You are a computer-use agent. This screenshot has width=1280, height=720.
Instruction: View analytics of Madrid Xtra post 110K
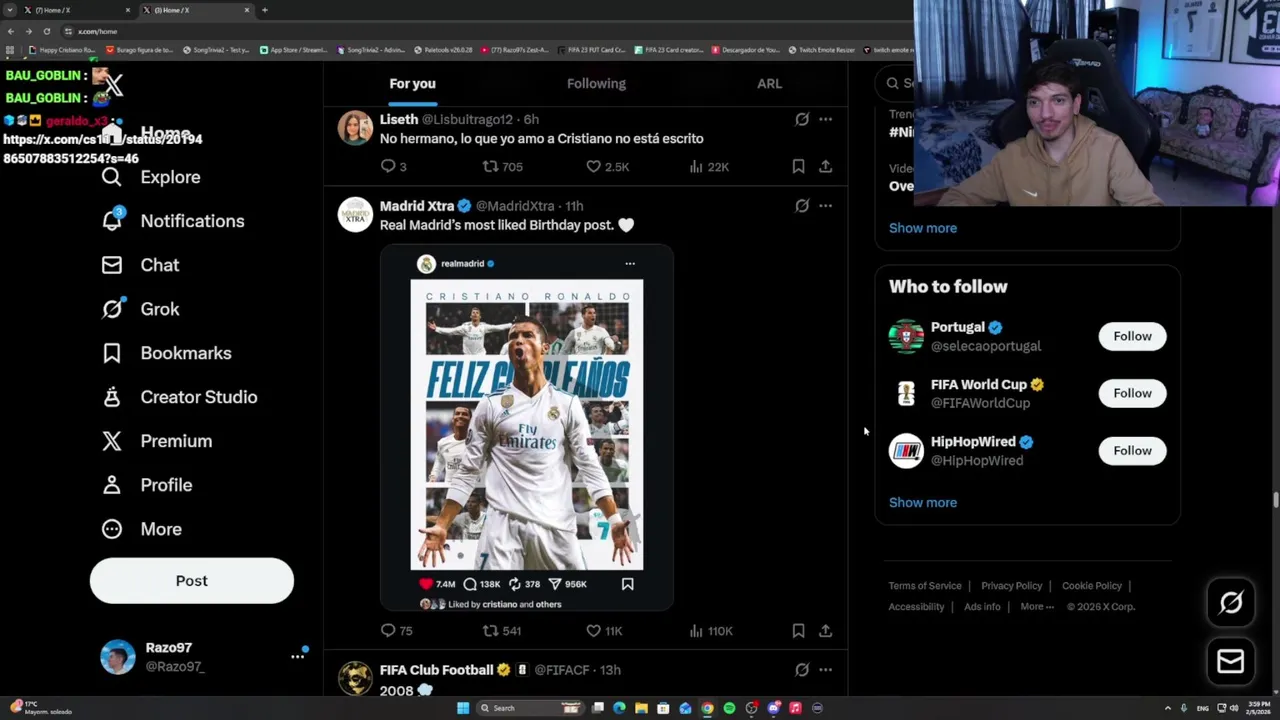711,630
